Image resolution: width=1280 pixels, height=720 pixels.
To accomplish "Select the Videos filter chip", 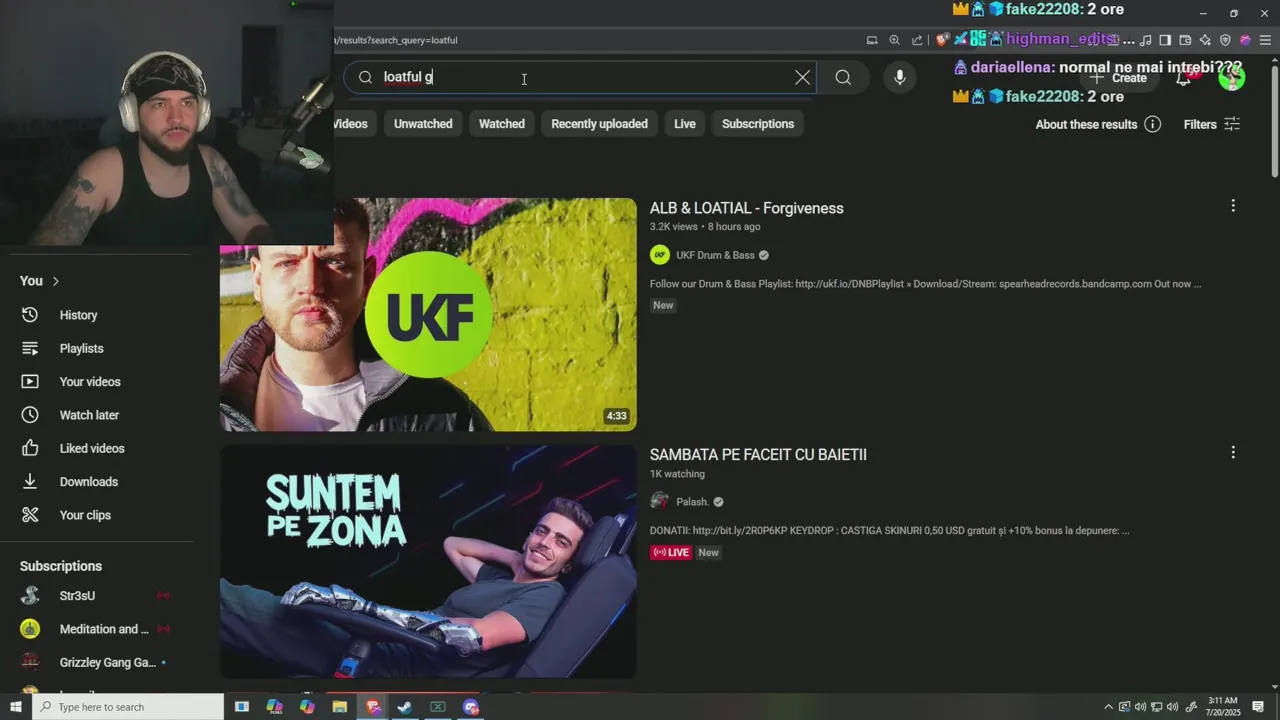I will tap(352, 124).
